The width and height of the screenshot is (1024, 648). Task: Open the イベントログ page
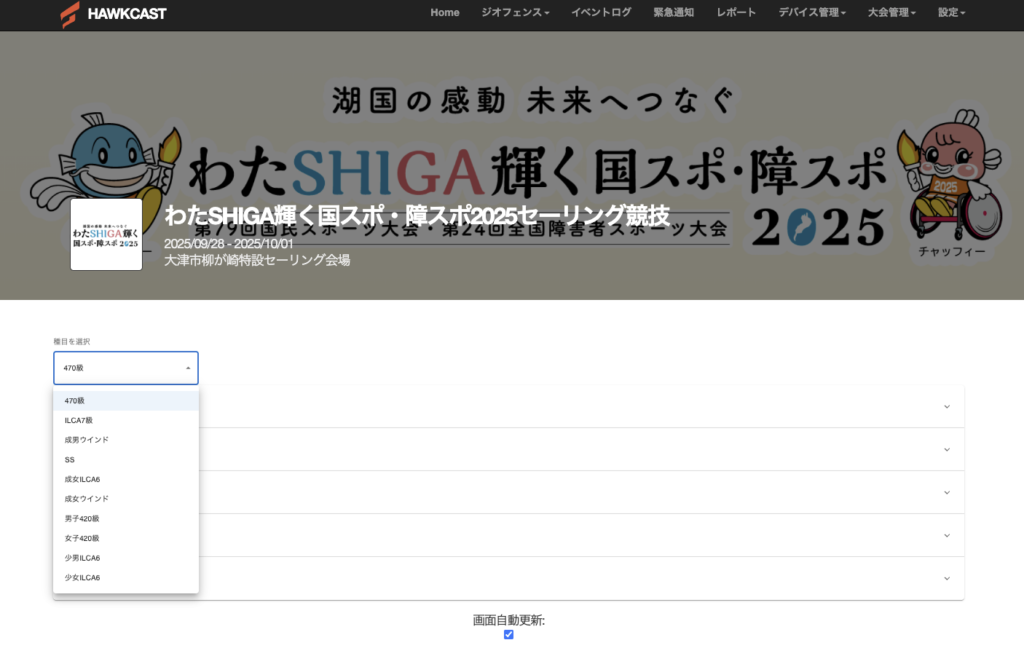point(601,13)
